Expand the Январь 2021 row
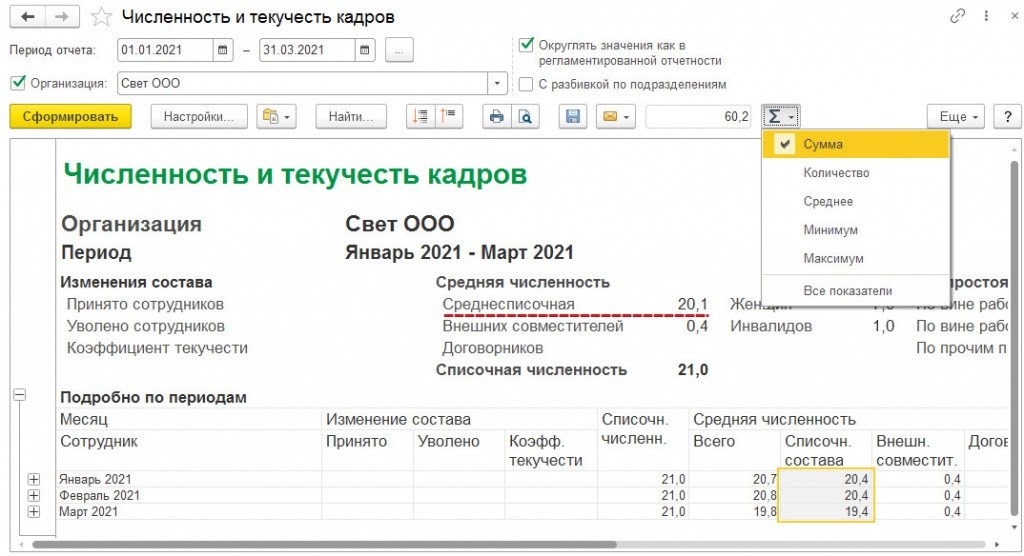1024x556 pixels. (35, 480)
